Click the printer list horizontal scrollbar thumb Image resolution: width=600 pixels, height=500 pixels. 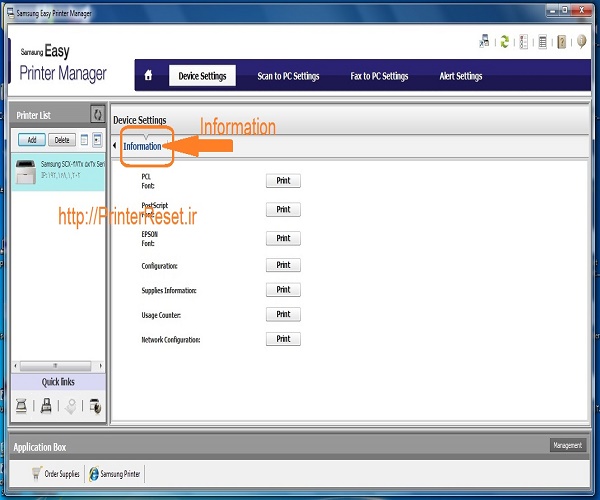click(55, 366)
